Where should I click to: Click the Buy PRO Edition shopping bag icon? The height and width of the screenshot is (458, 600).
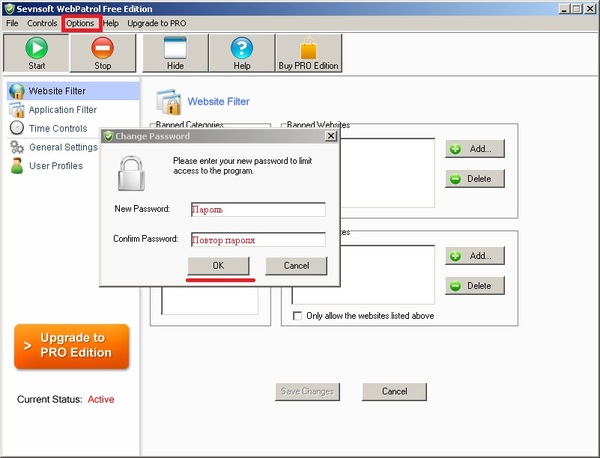(x=308, y=48)
